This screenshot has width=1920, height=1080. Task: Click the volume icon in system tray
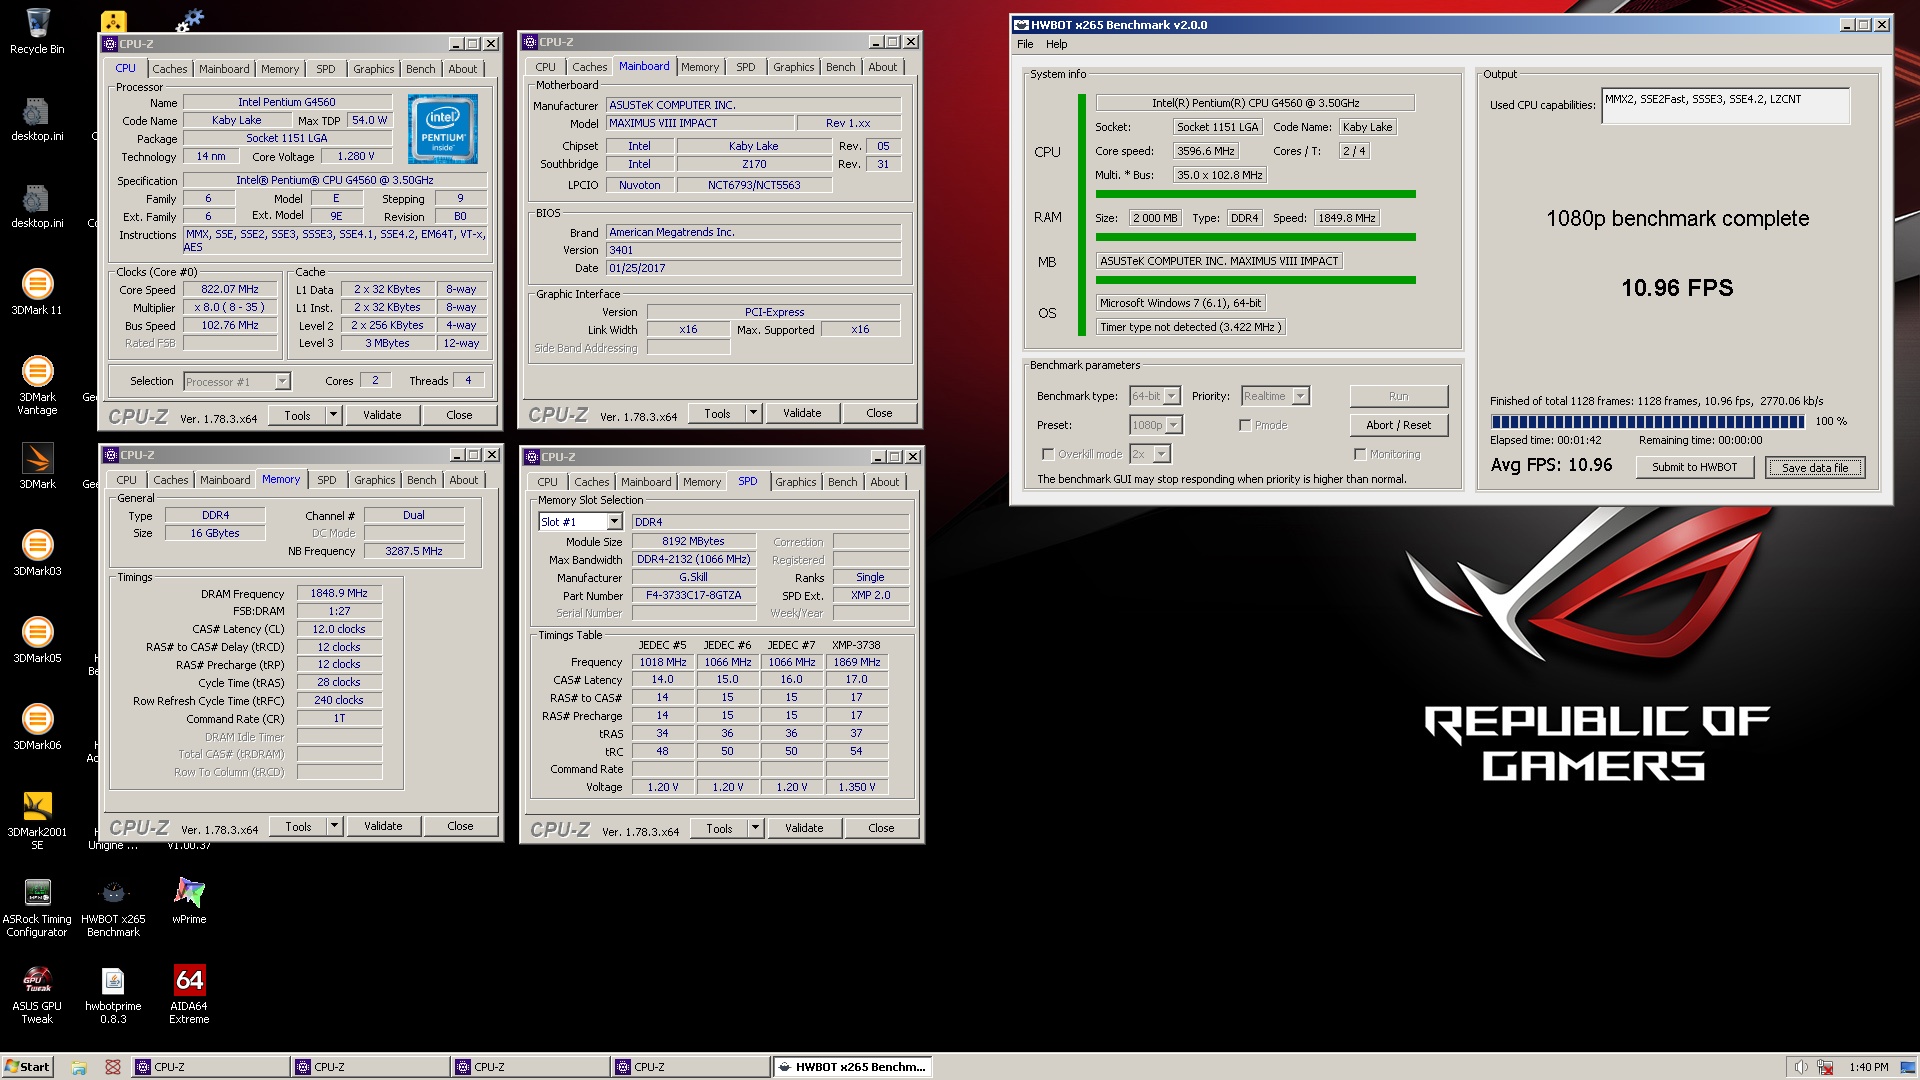pos(1800,1067)
